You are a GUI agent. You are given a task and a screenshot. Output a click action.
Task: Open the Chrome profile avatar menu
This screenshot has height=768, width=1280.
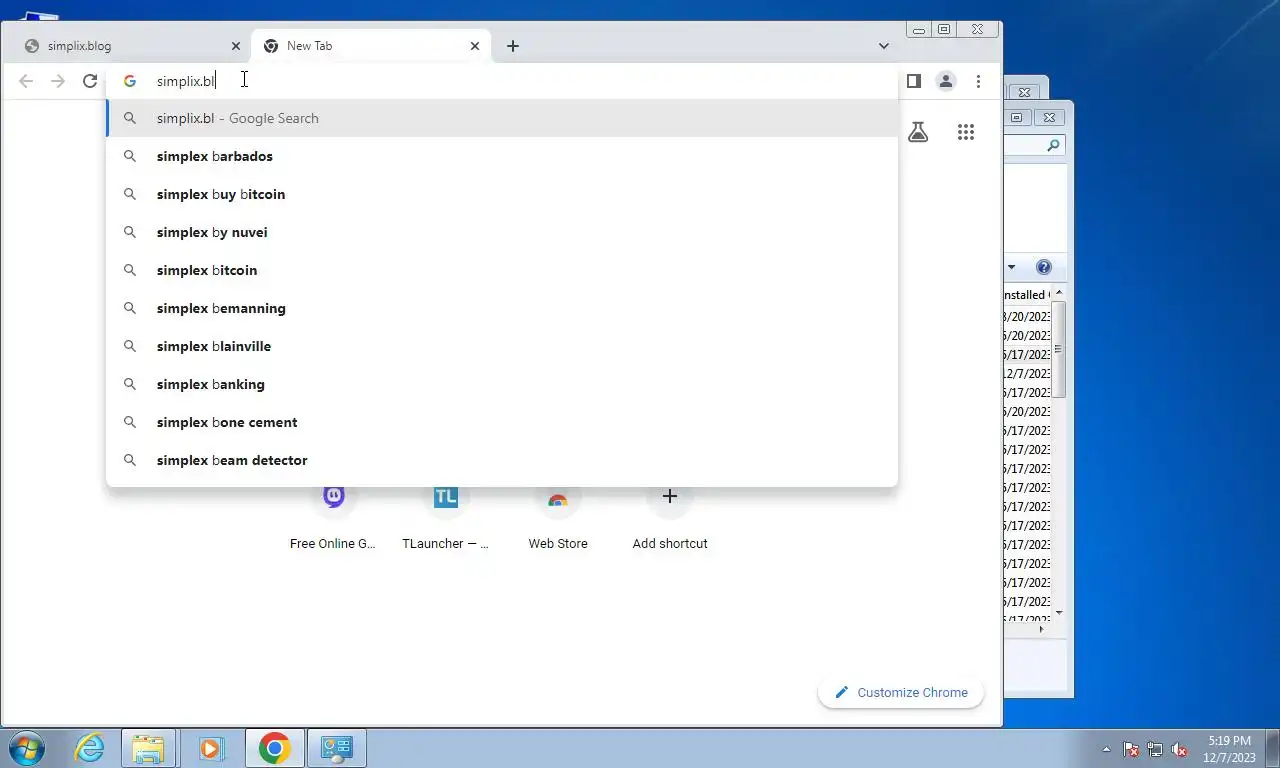click(x=946, y=81)
